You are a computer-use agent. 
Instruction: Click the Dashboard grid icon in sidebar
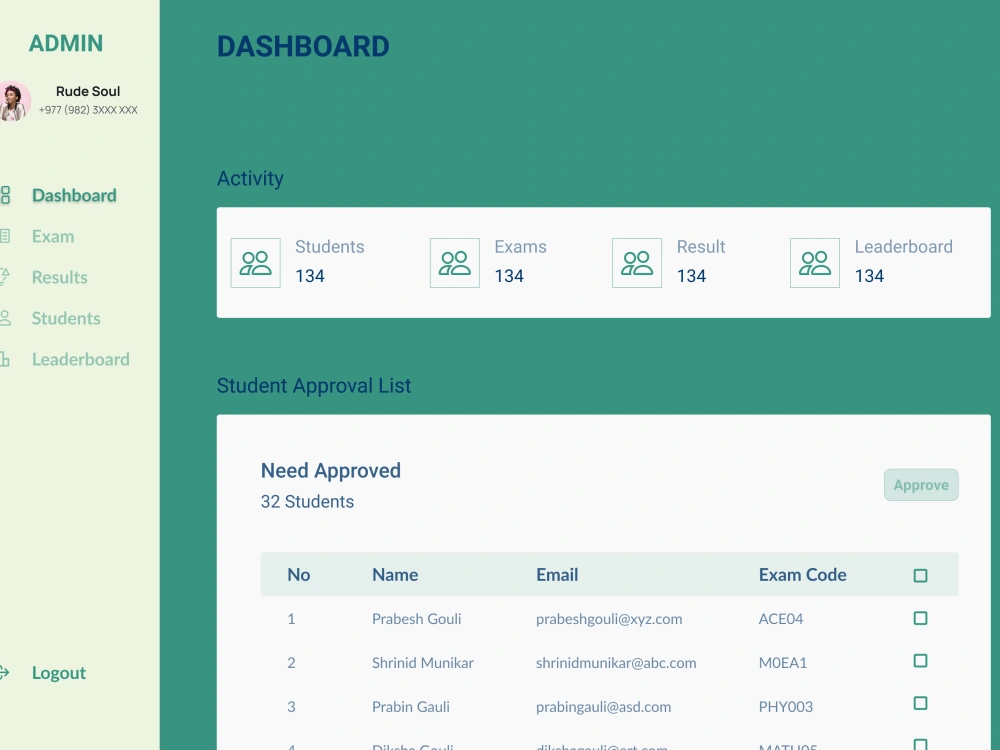pyautogui.click(x=5, y=195)
